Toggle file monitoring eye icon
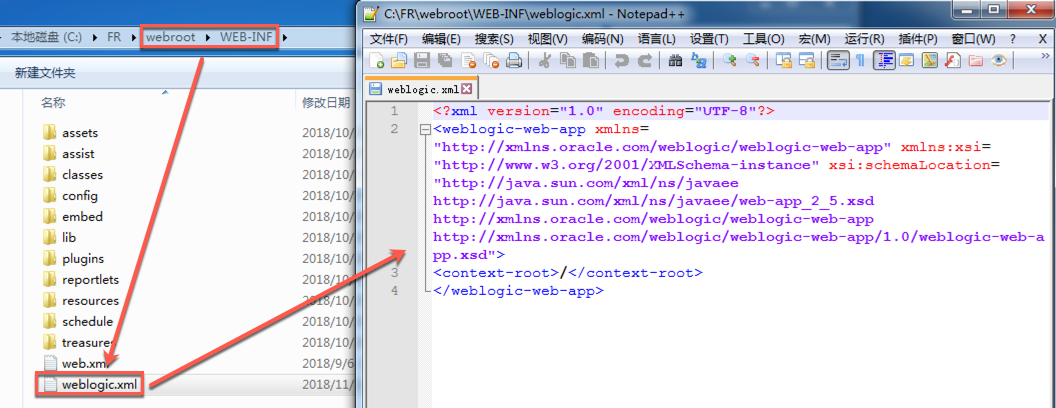The height and width of the screenshot is (408, 1056). click(x=999, y=61)
